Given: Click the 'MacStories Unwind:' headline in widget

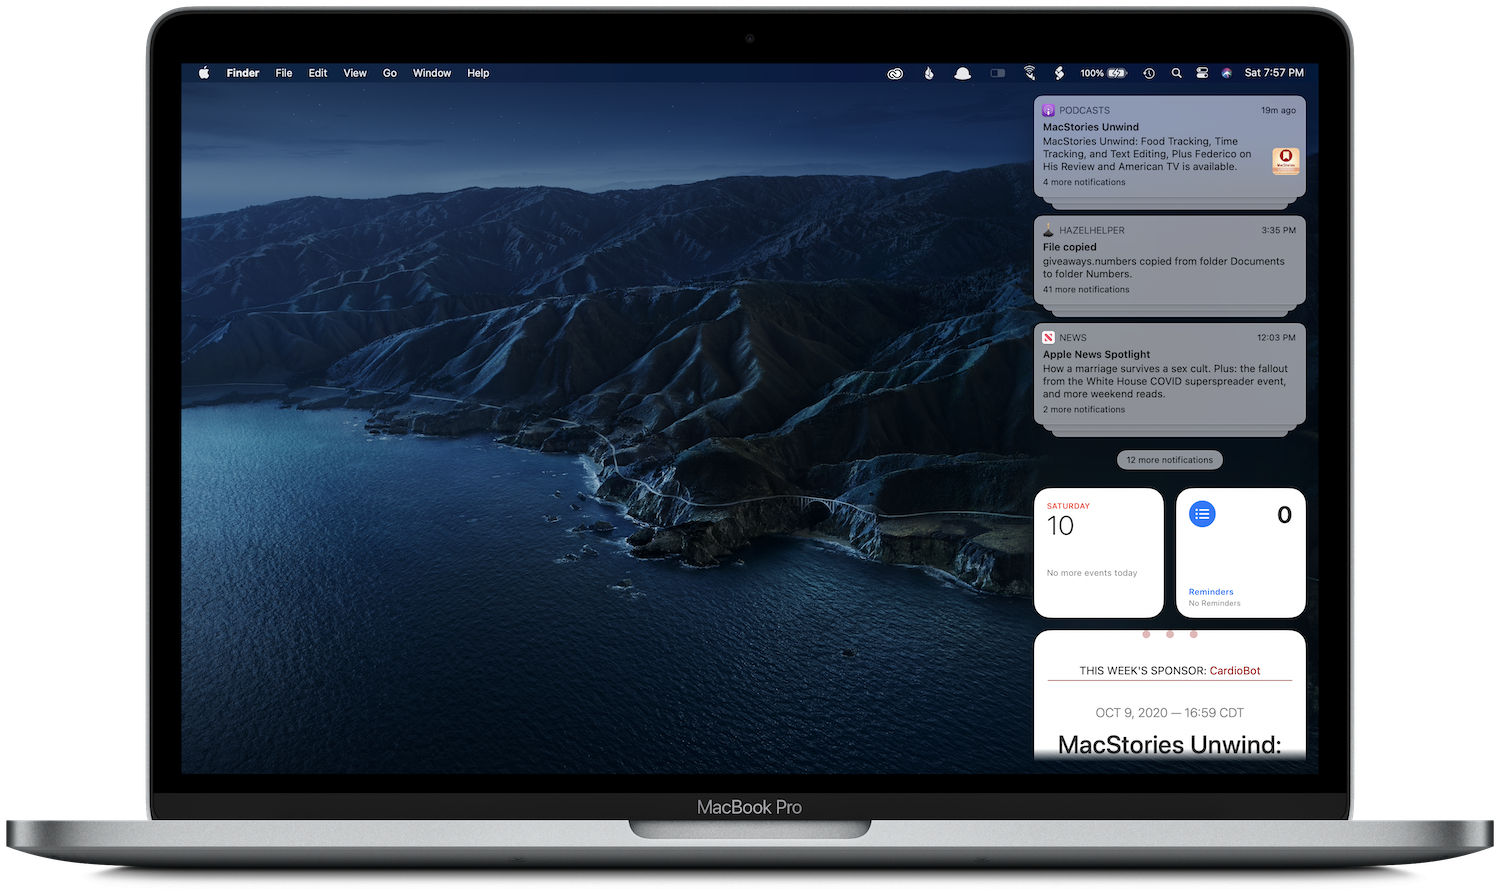Looking at the screenshot, I should (x=1170, y=745).
